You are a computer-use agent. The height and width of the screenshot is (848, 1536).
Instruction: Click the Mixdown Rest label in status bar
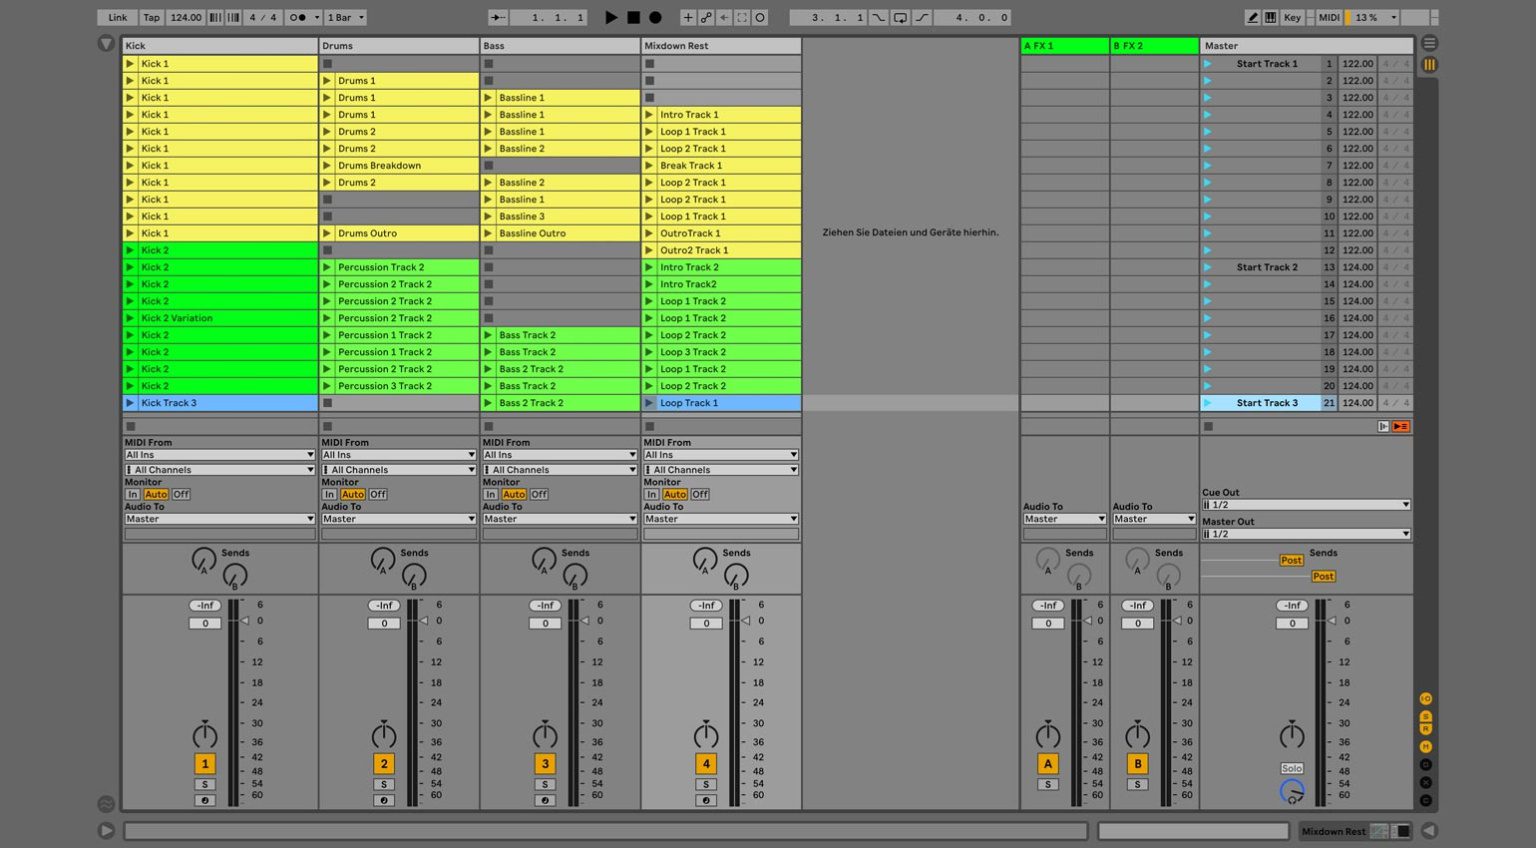point(1333,831)
